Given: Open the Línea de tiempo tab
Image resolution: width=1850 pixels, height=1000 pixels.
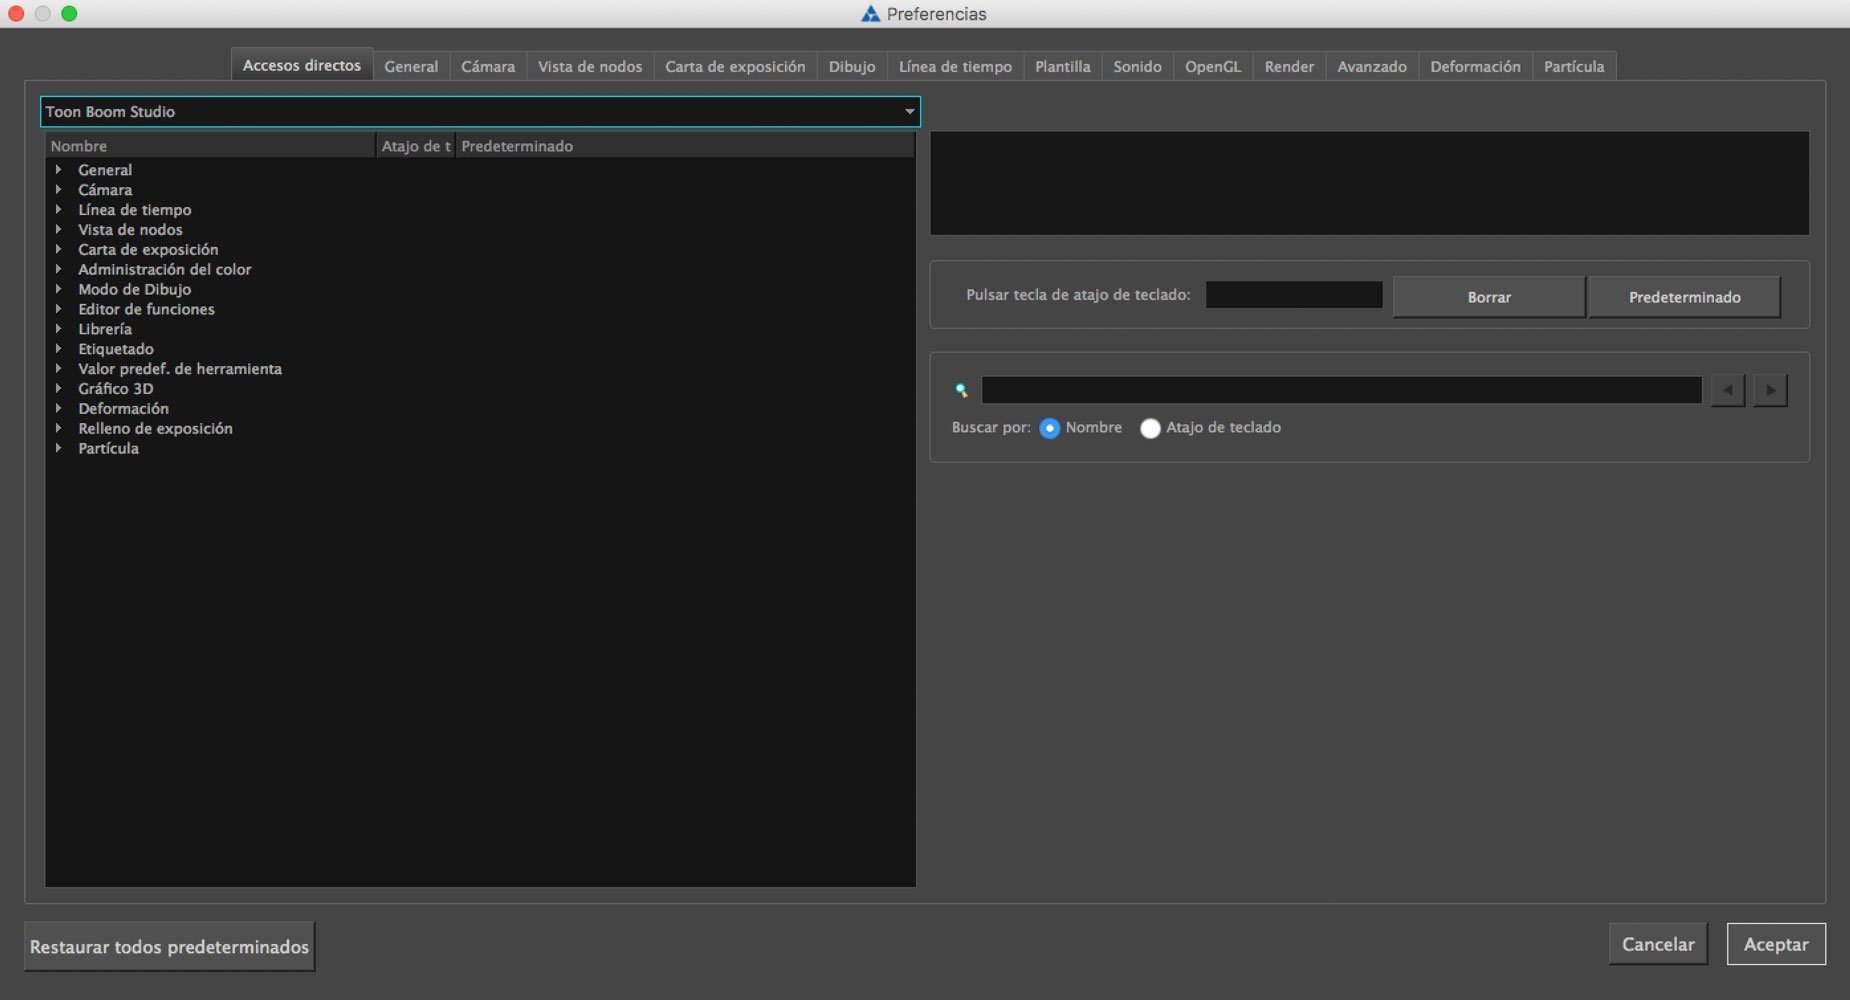Looking at the screenshot, I should (x=955, y=66).
